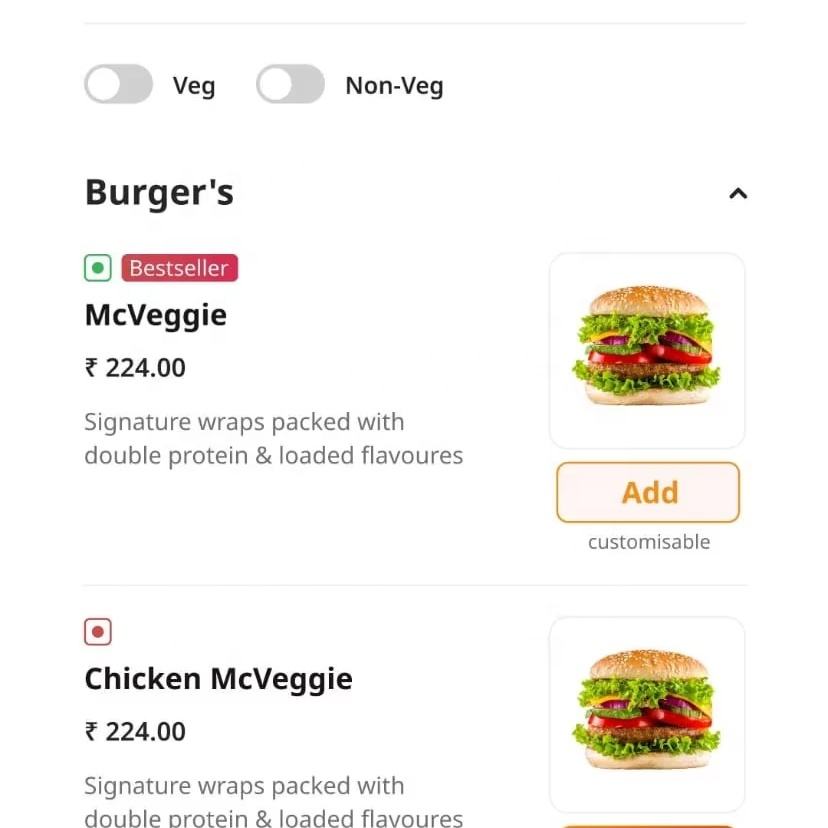828x828 pixels.
Task: Select the McVeggie item title
Action: pyautogui.click(x=156, y=315)
